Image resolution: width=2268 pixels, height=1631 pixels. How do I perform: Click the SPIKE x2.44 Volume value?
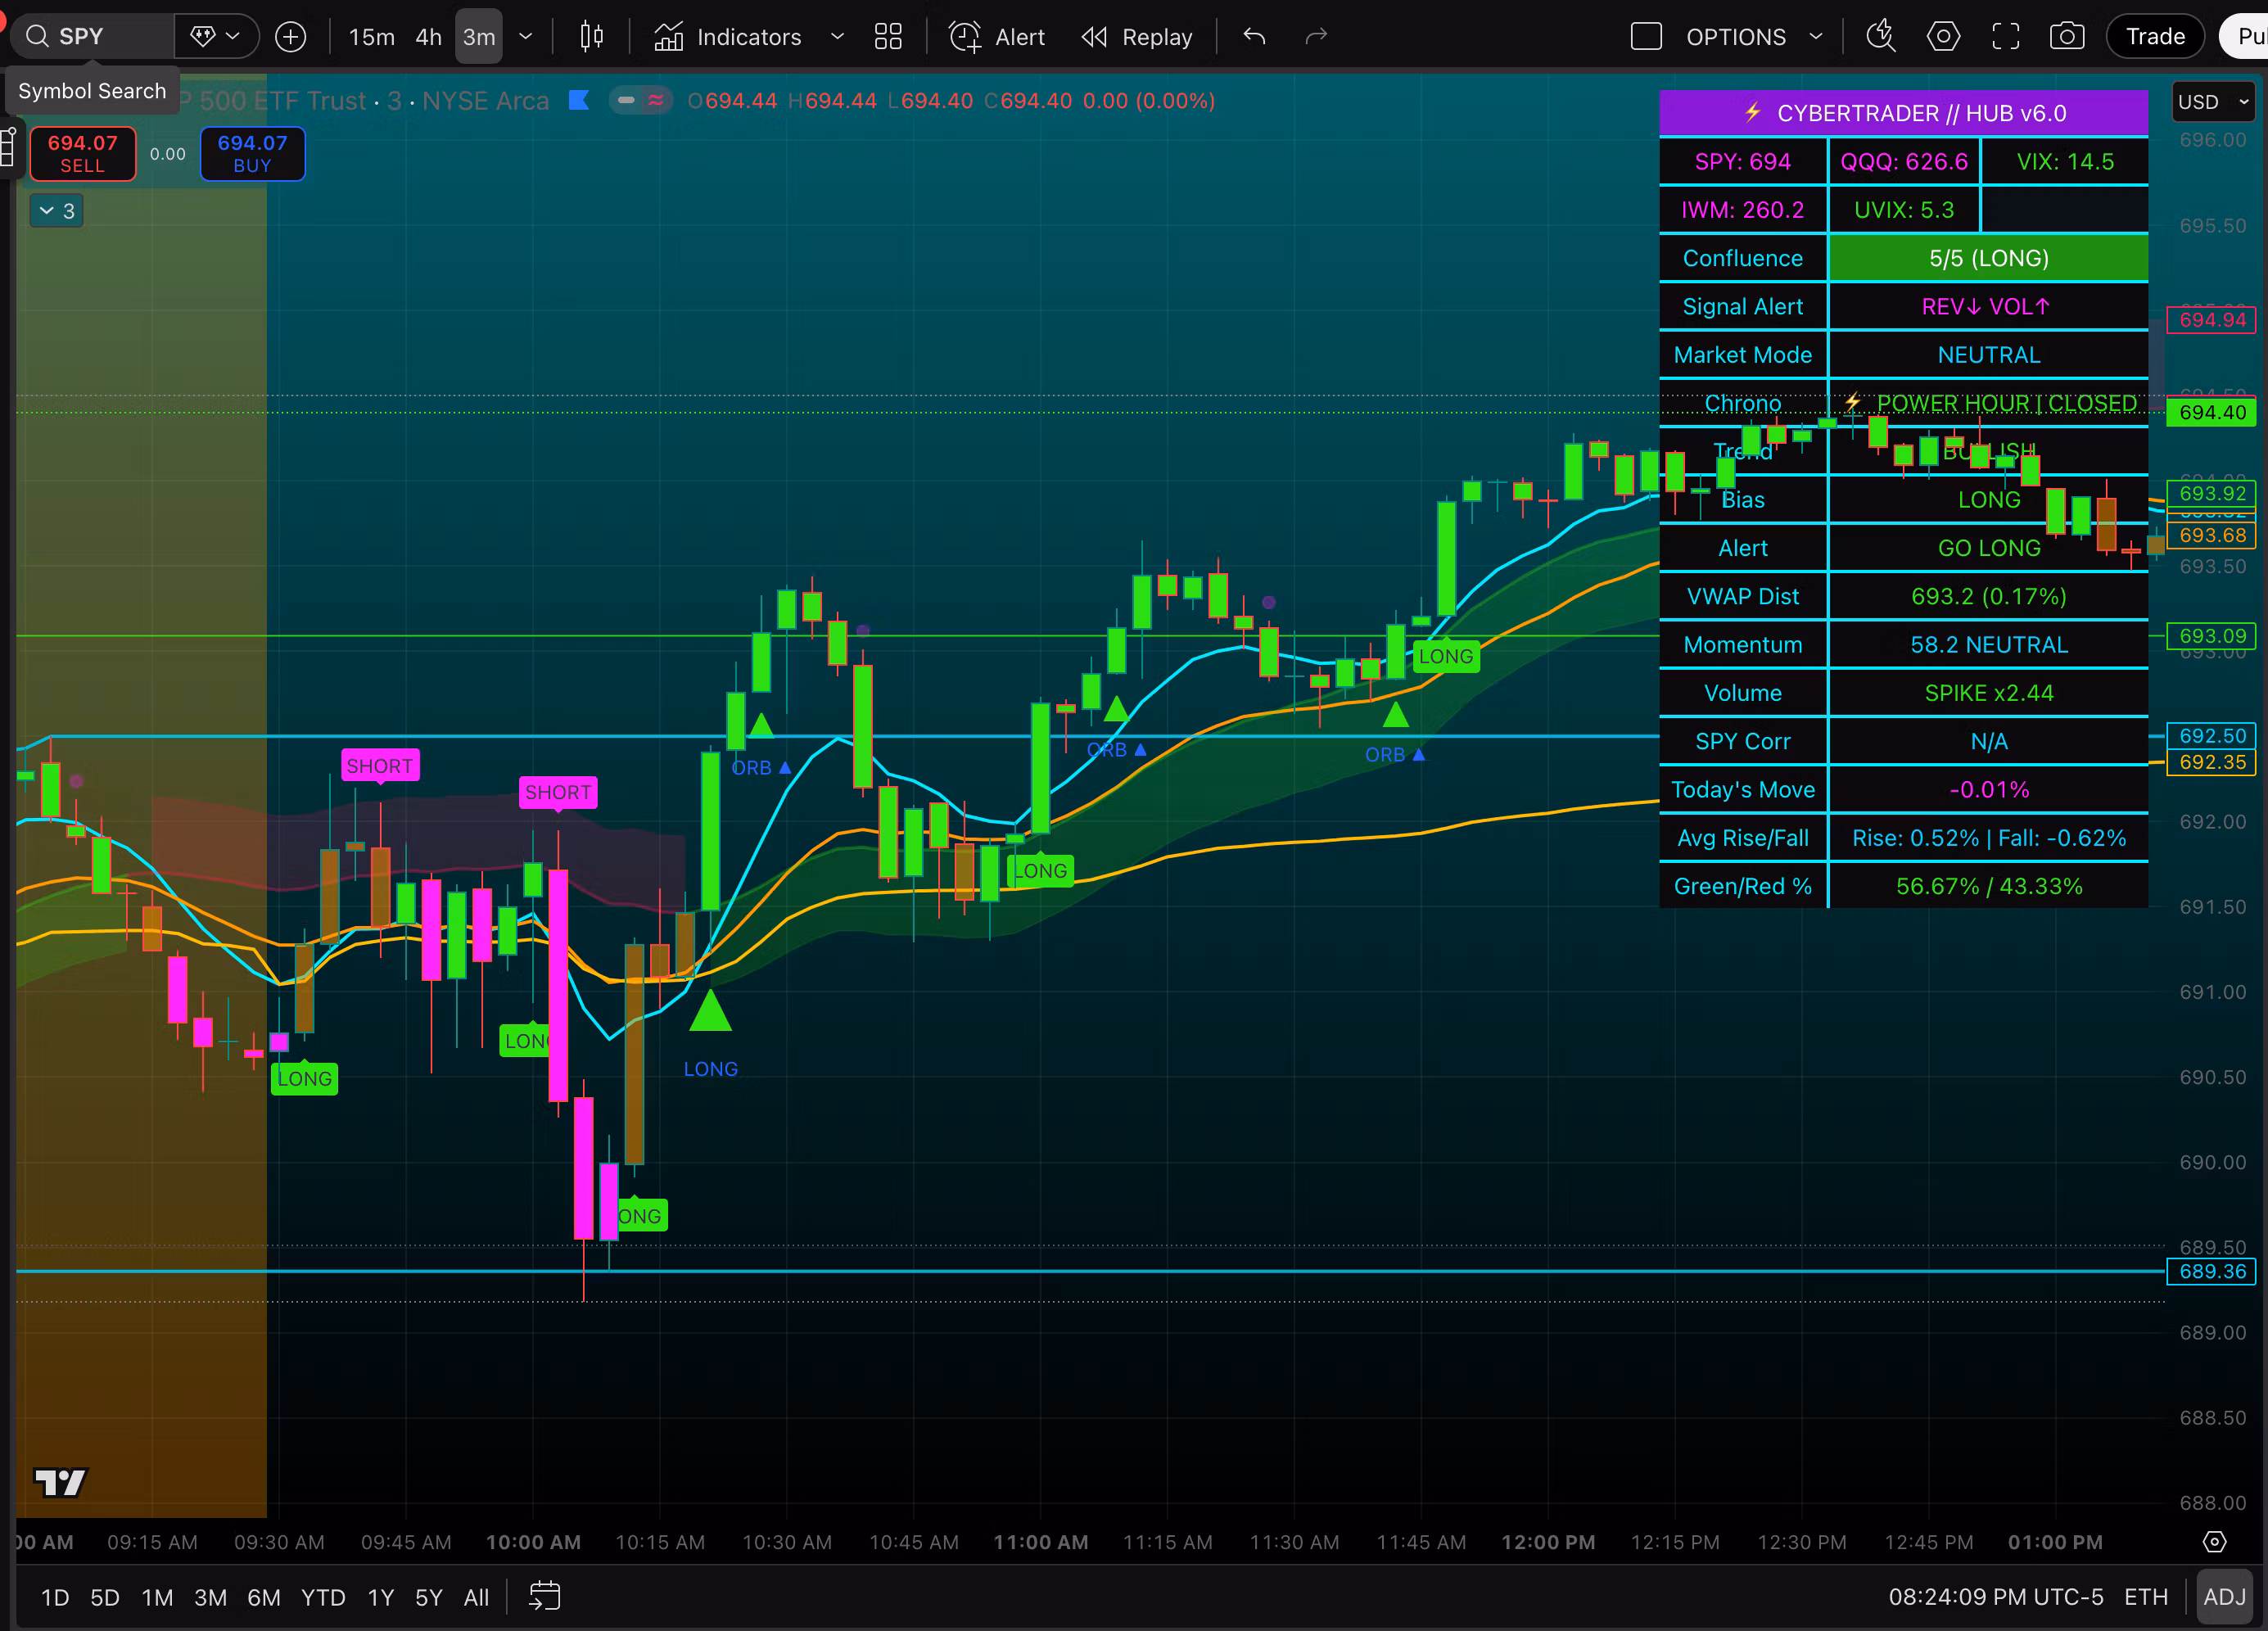1988,693
